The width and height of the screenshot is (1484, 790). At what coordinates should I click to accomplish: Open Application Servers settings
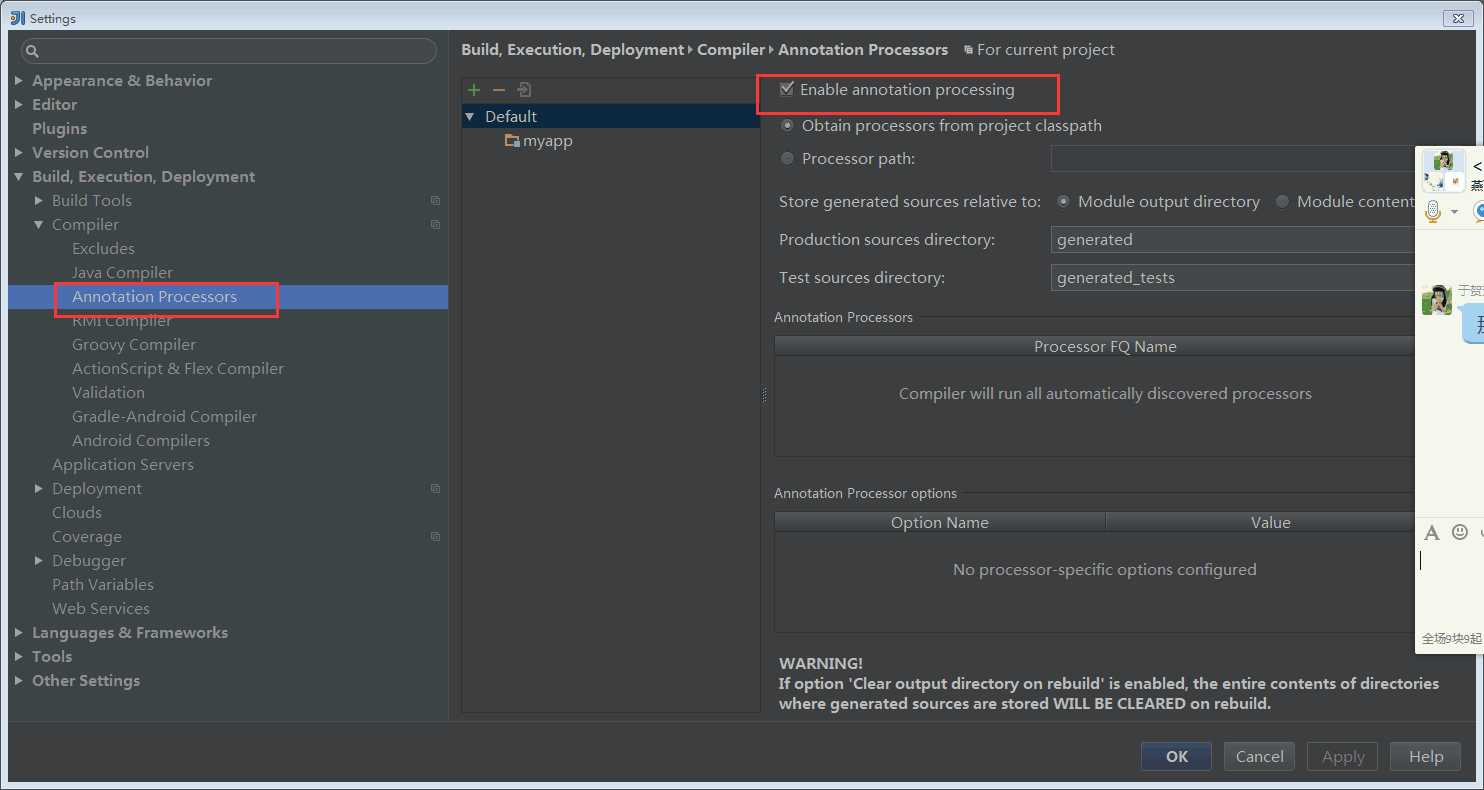tap(123, 465)
